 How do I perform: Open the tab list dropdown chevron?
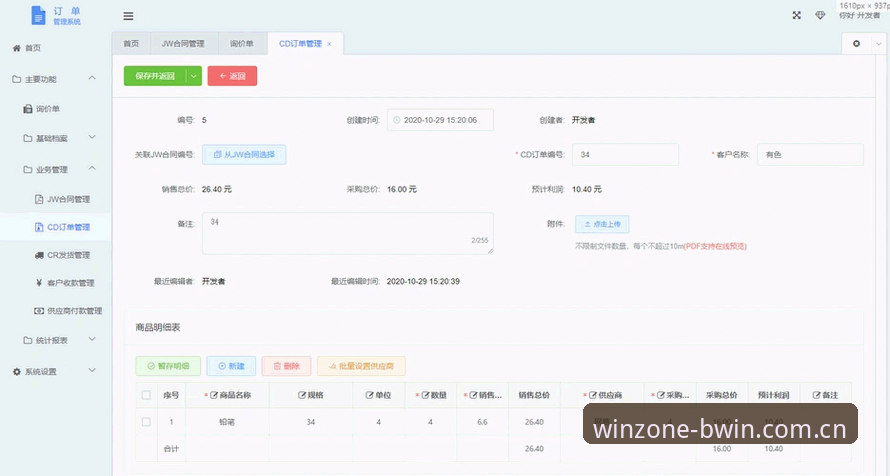879,44
